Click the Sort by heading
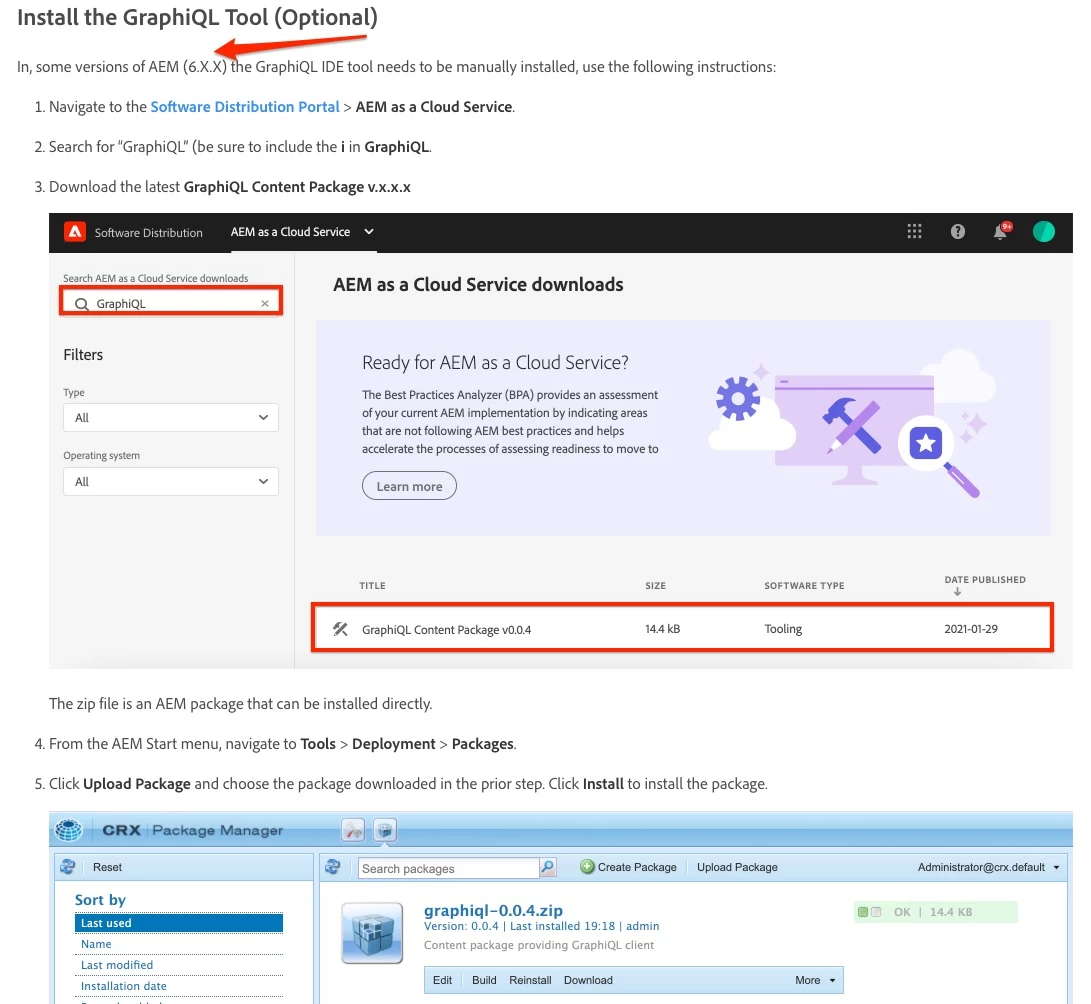This screenshot has width=1091, height=1004. click(x=100, y=900)
